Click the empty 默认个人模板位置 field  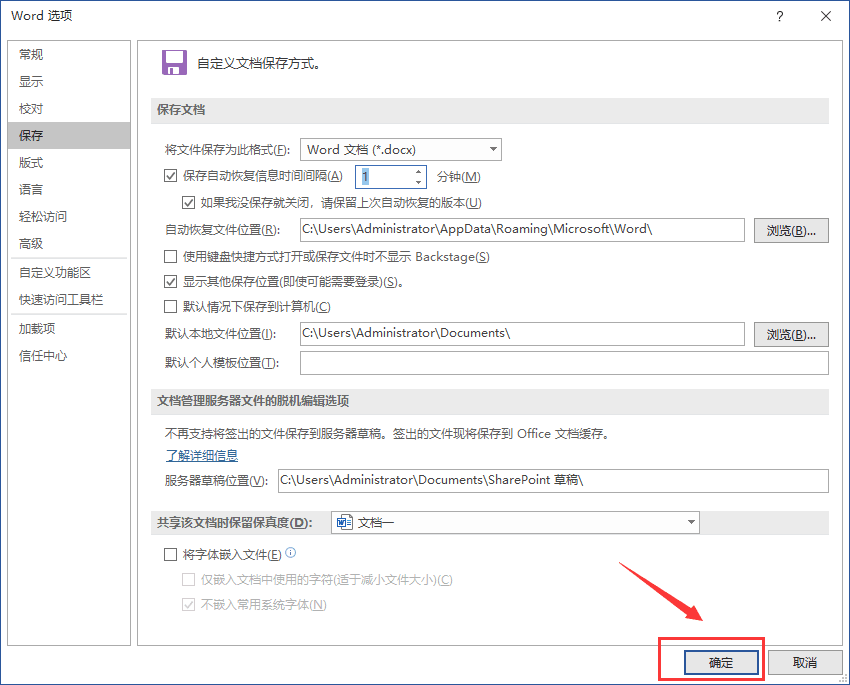pyautogui.click(x=564, y=363)
